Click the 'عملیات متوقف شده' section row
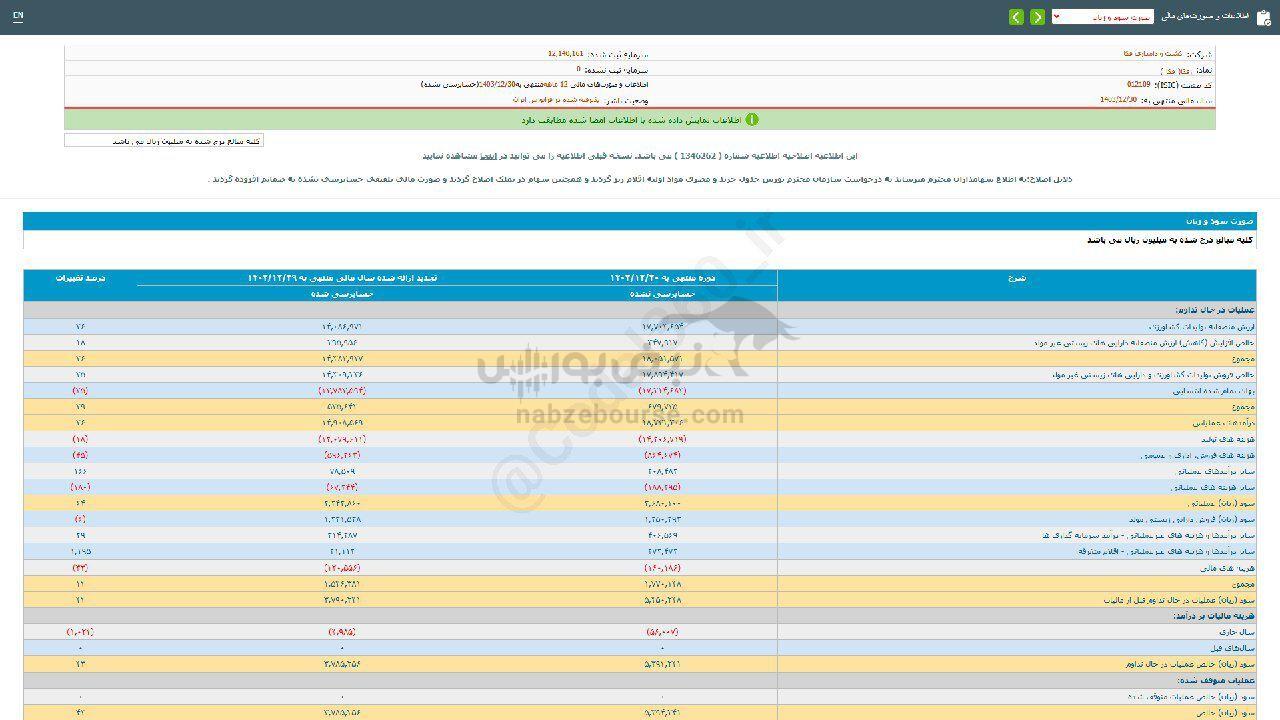 pos(1220,680)
